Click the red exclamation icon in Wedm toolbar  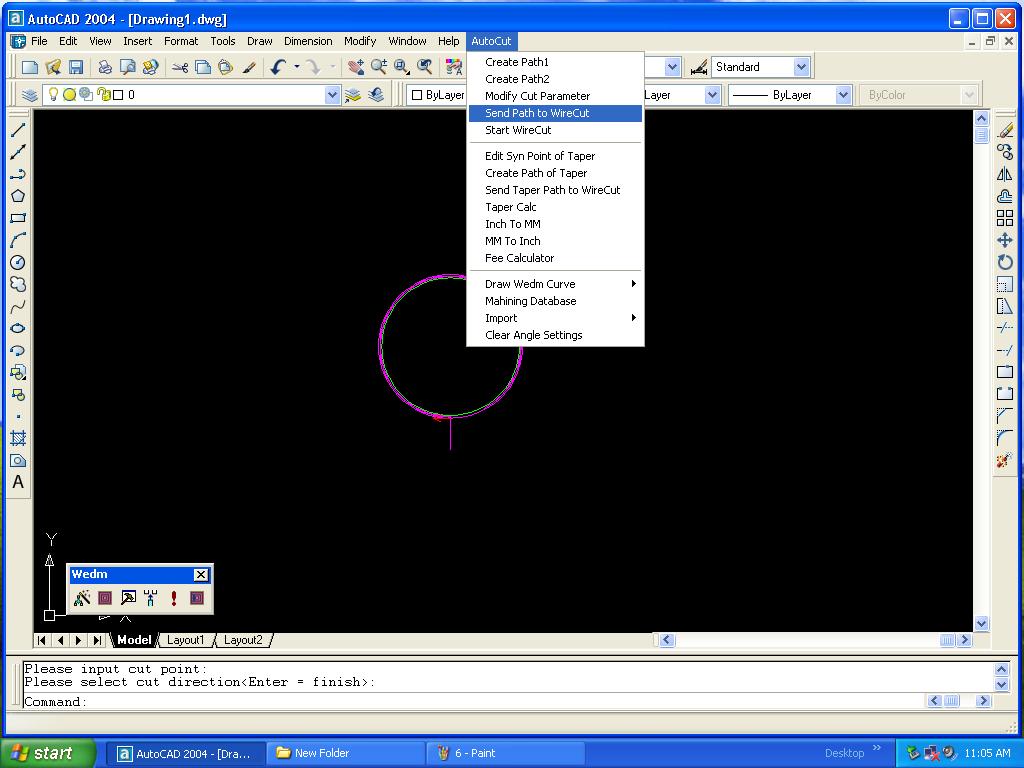[x=174, y=598]
